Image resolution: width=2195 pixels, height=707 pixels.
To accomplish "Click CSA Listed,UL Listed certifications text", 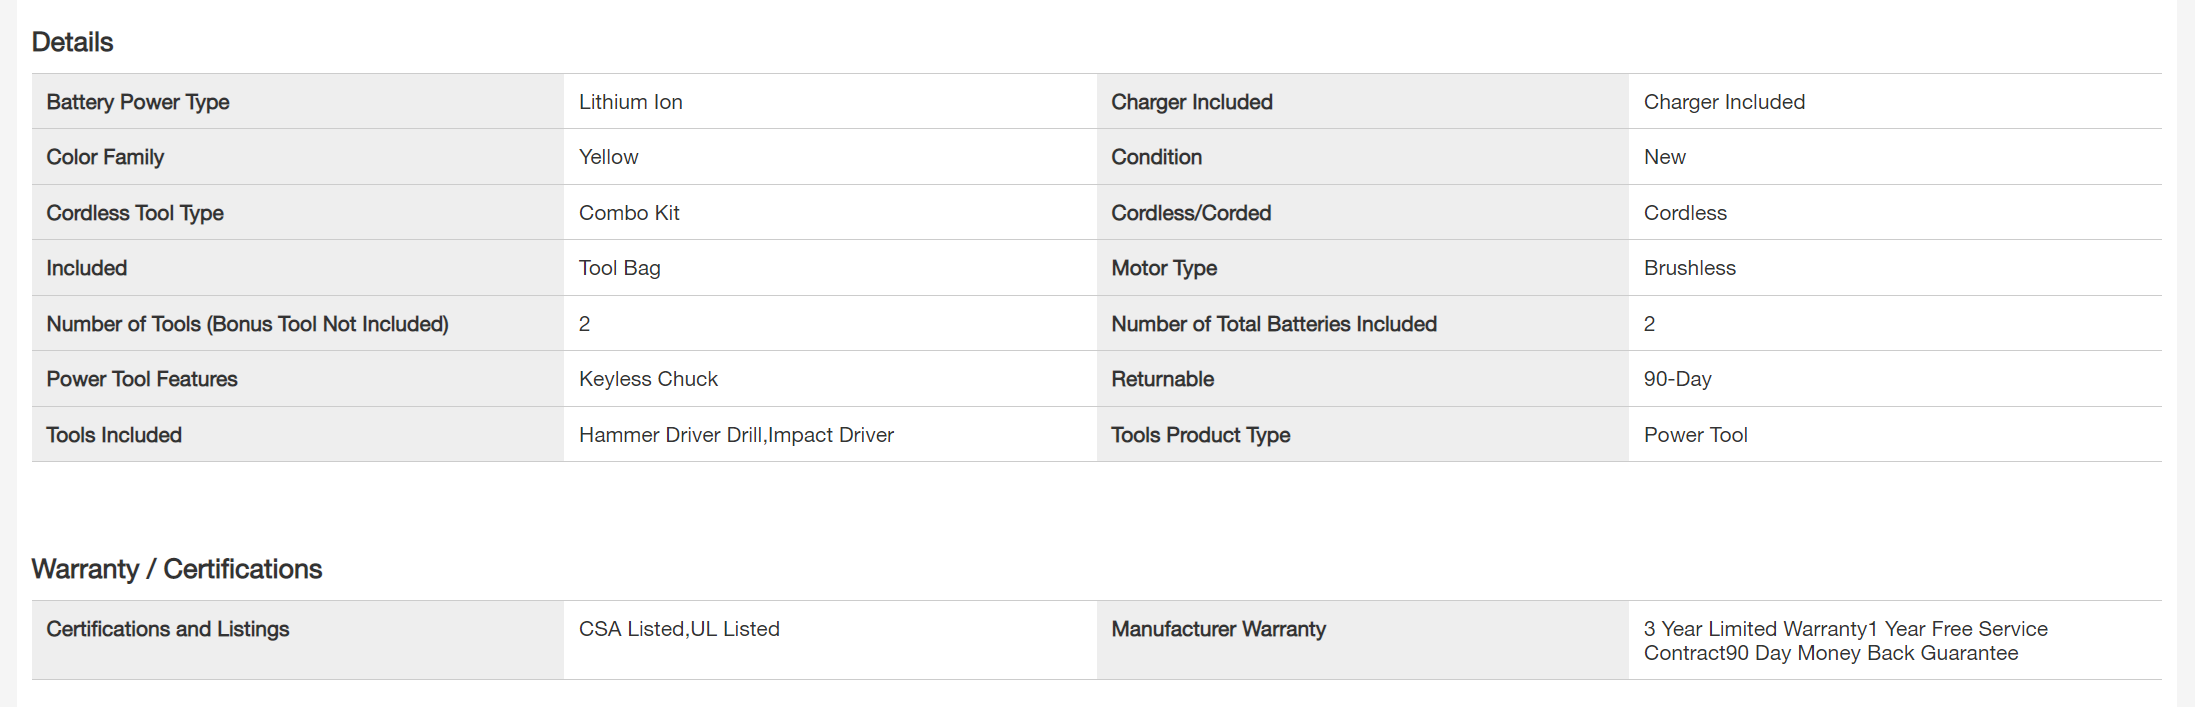I will point(679,629).
